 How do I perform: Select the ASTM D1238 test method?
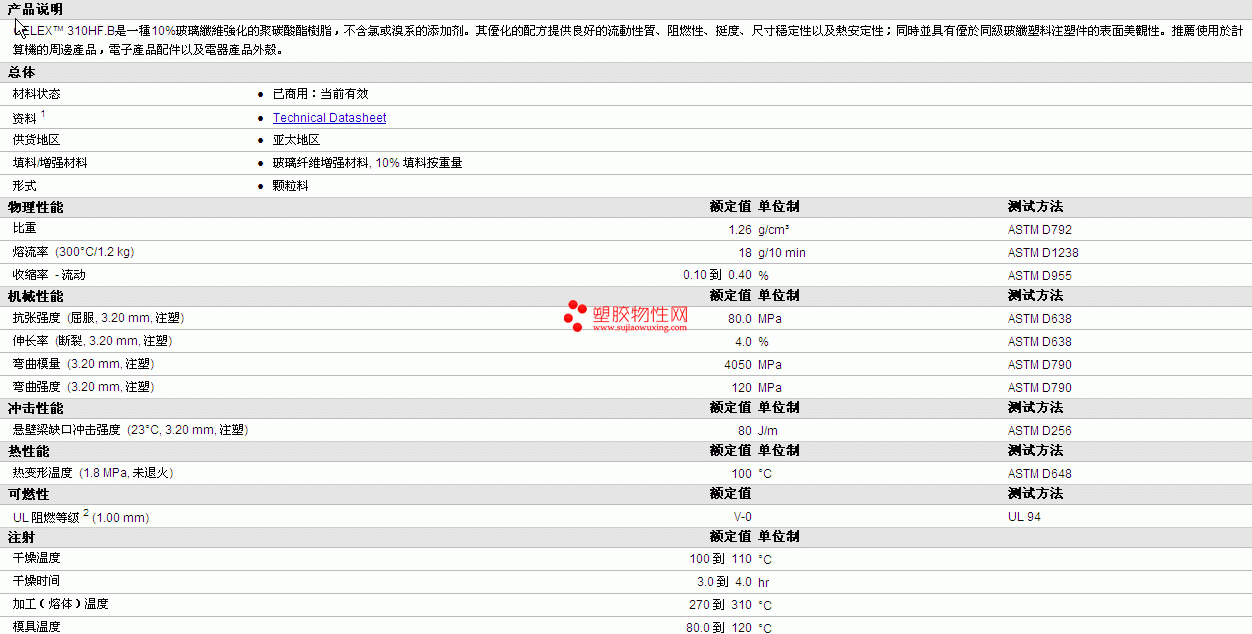[1043, 253]
